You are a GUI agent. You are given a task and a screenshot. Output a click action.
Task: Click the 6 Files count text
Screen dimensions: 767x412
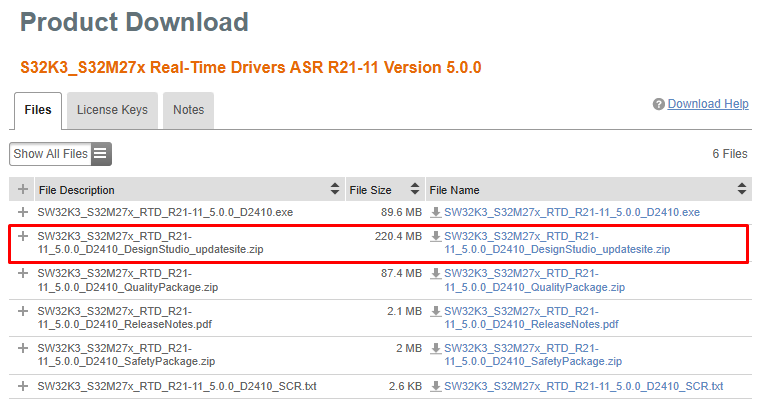pos(730,154)
